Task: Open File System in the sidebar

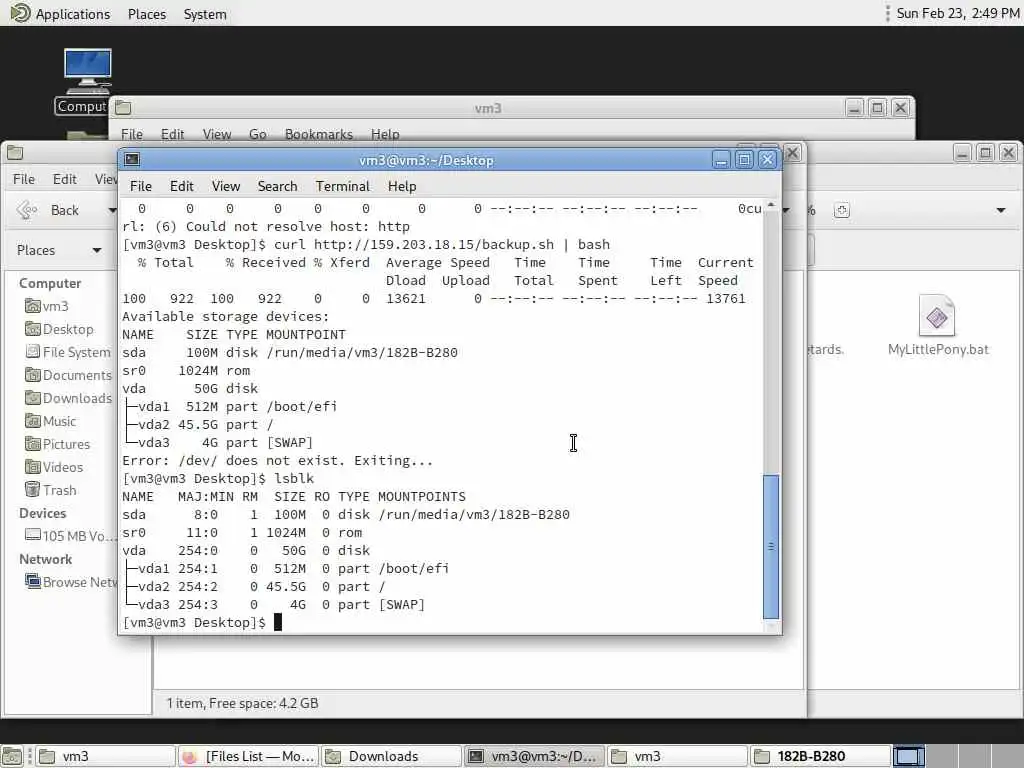Action: click(x=67, y=352)
